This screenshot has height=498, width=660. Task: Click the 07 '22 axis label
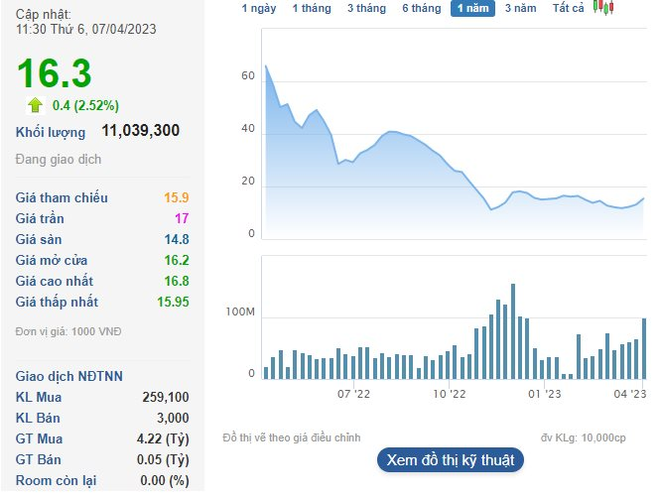(x=354, y=394)
